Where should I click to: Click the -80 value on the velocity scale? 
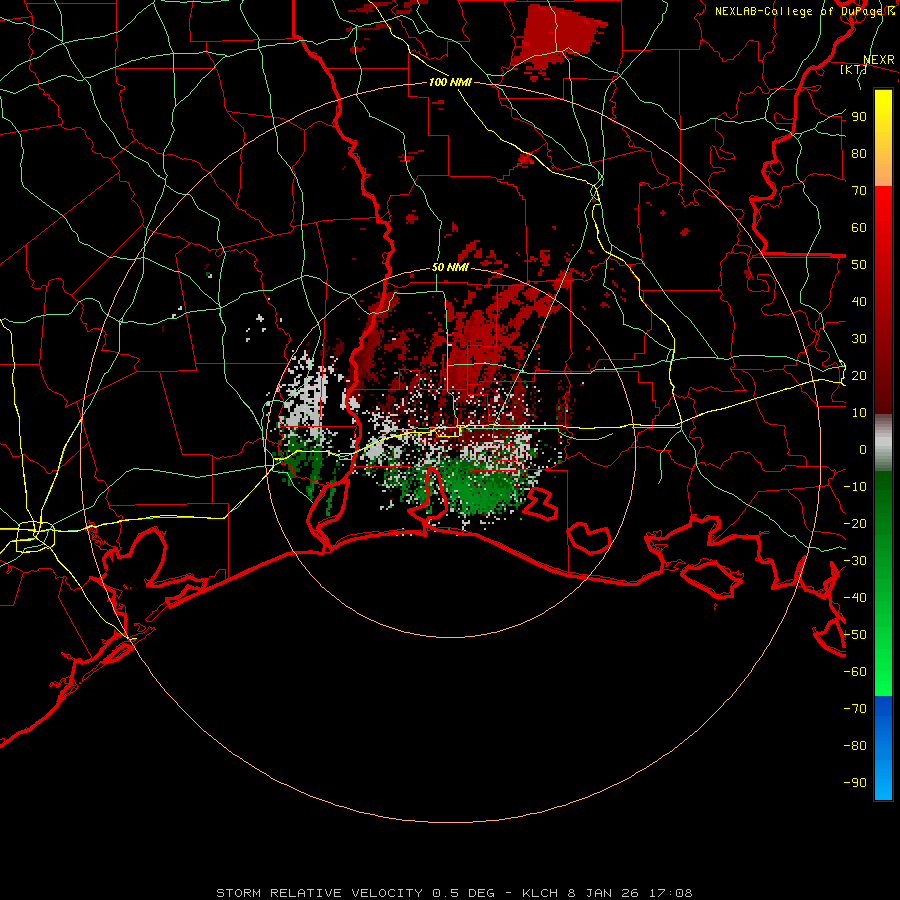(855, 746)
